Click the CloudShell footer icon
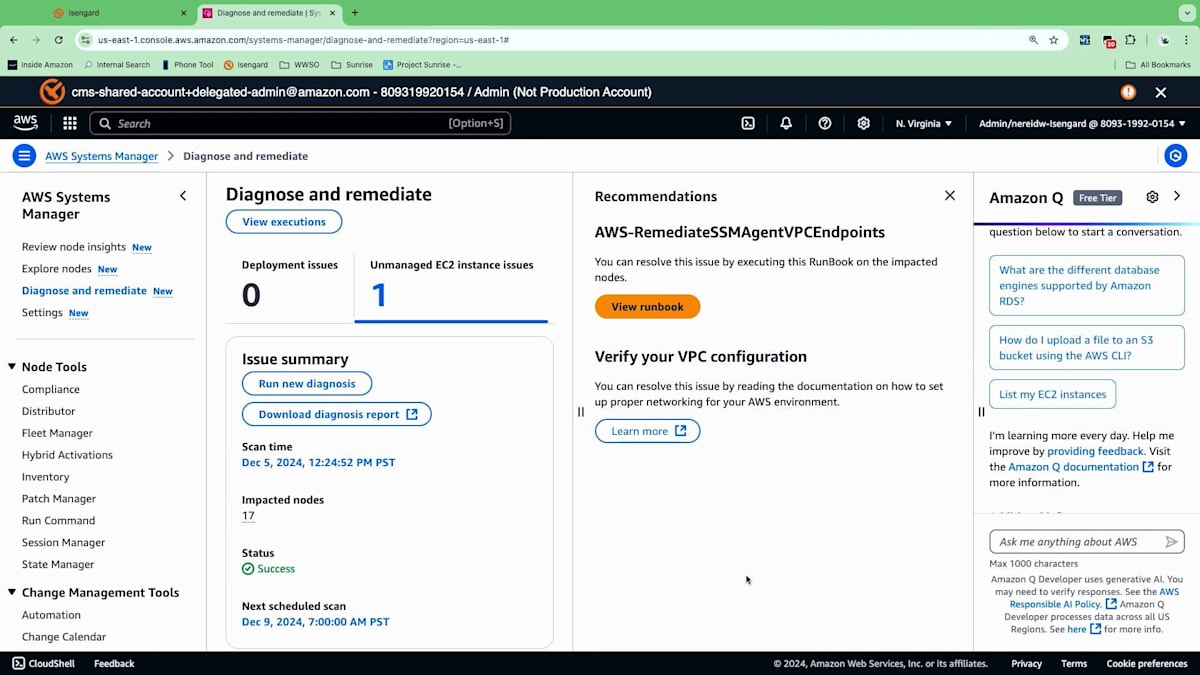Image resolution: width=1200 pixels, height=675 pixels. [x=19, y=663]
